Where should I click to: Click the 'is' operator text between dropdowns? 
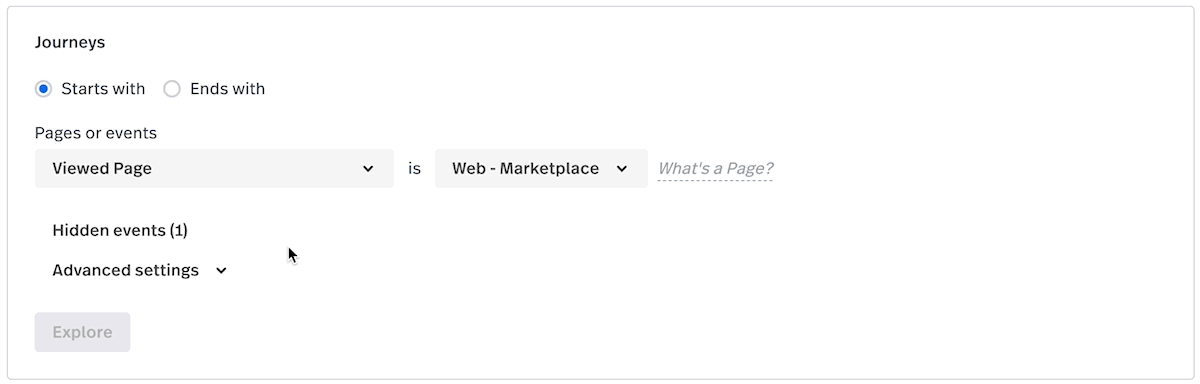coord(414,169)
